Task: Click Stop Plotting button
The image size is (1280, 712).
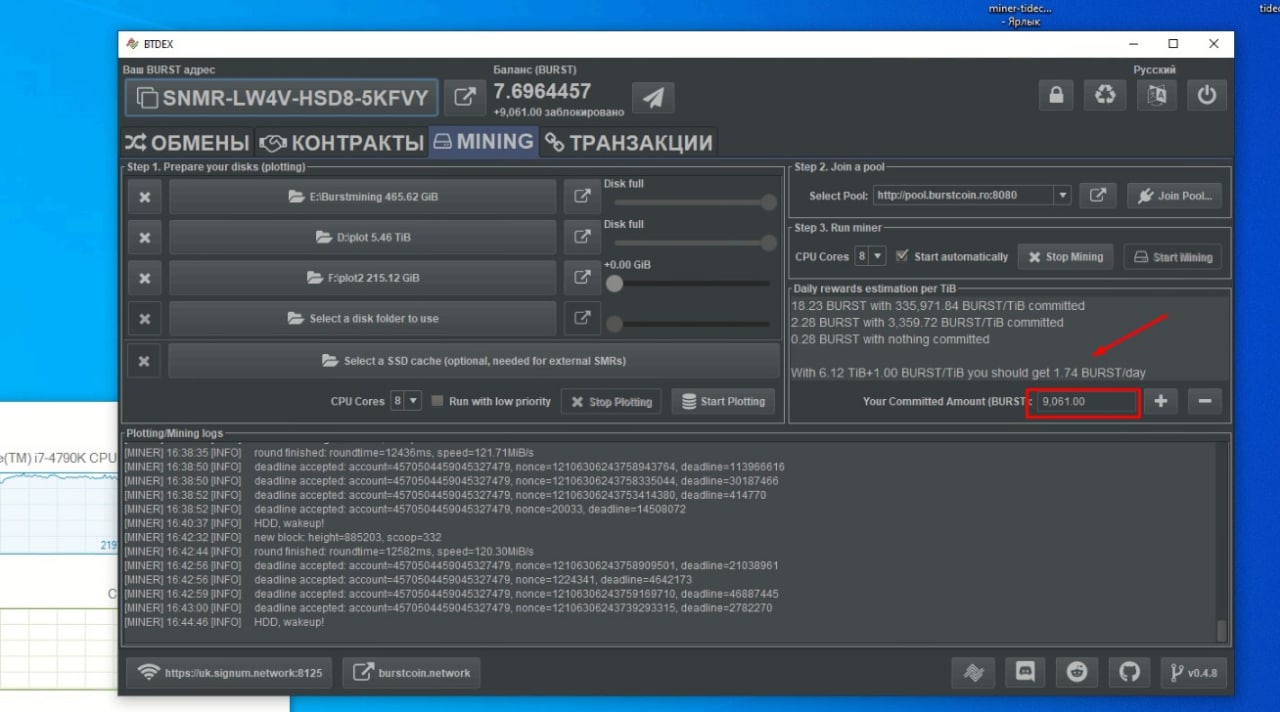Action: tap(611, 402)
